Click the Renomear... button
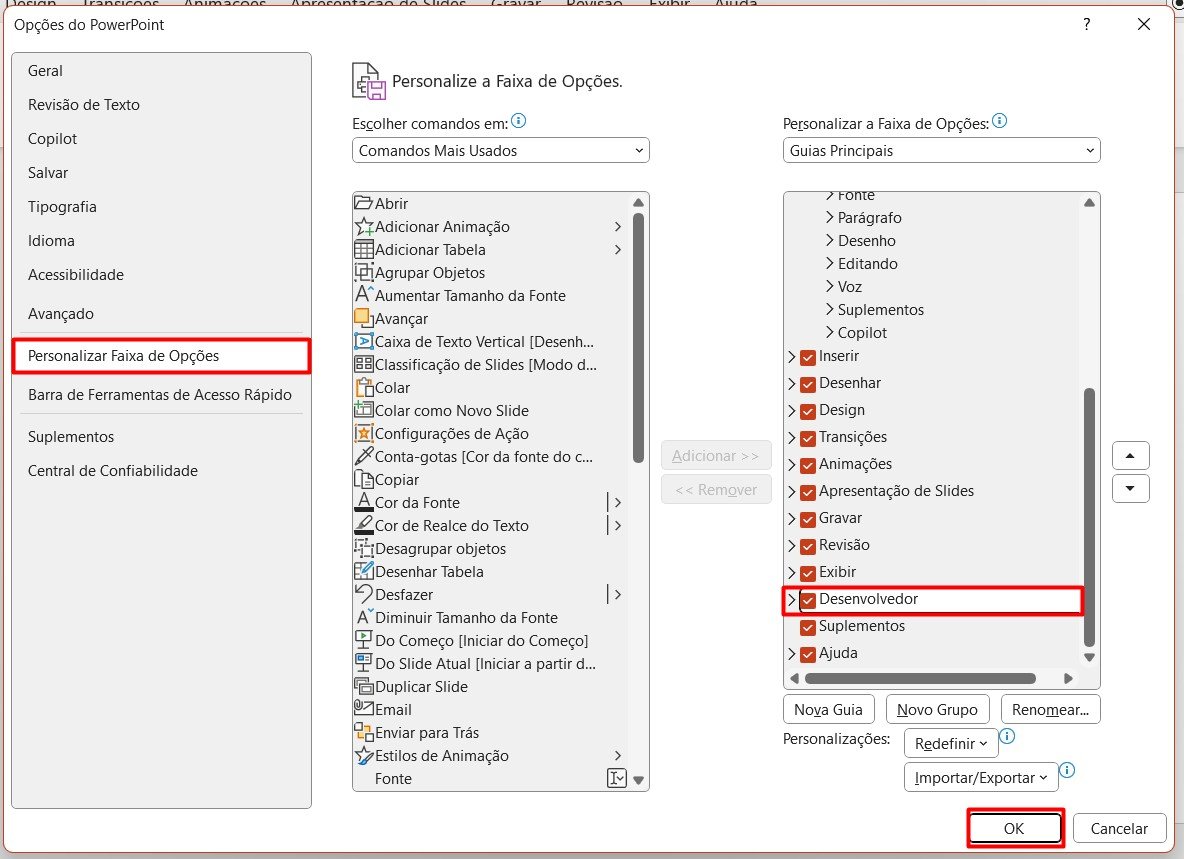1184x859 pixels. click(x=1050, y=710)
